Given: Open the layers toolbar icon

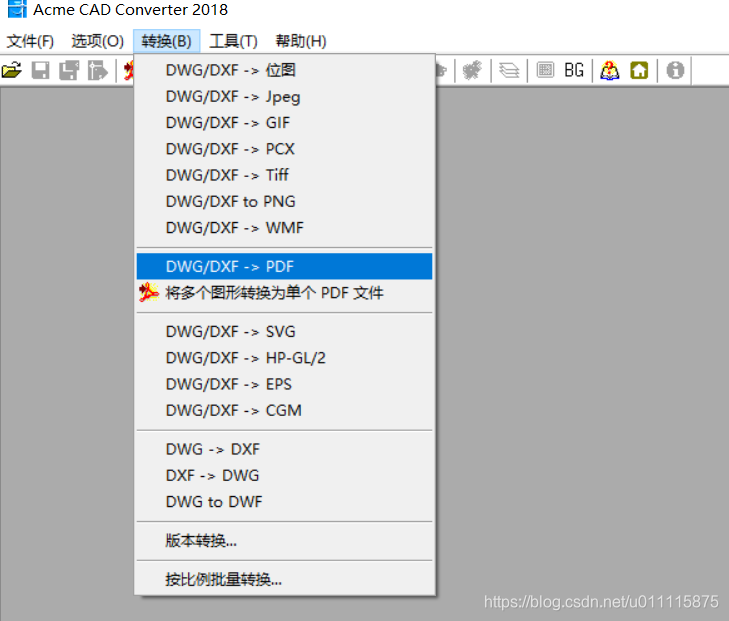Looking at the screenshot, I should pyautogui.click(x=509, y=70).
